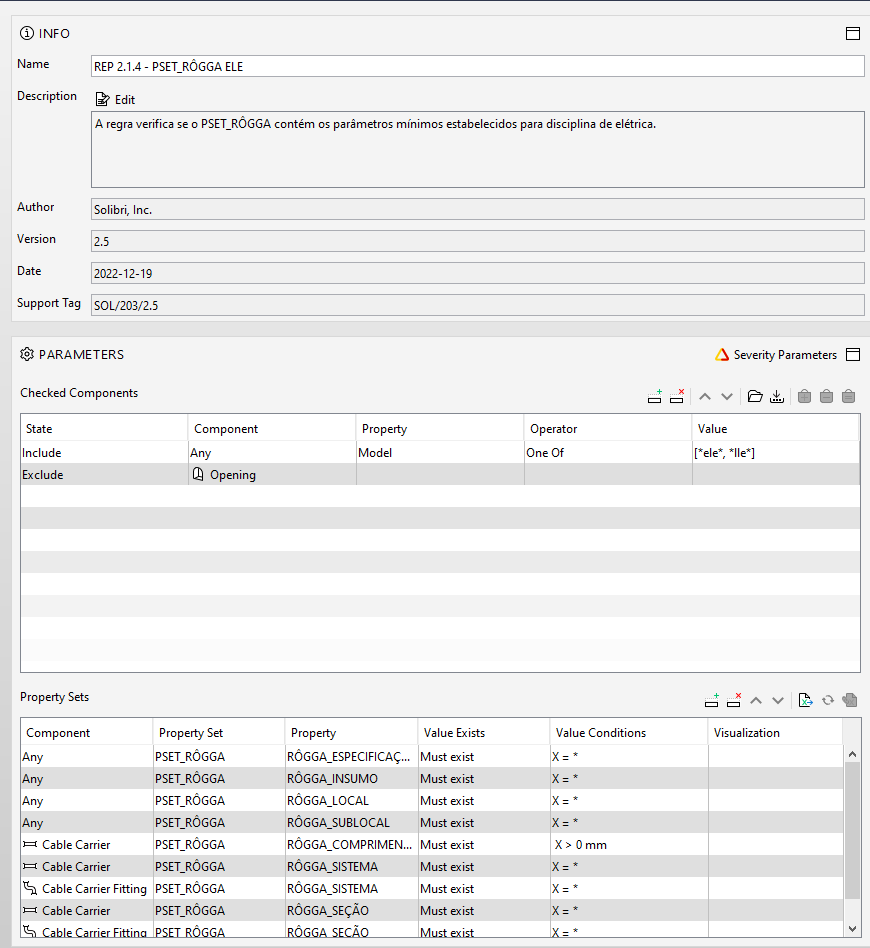Click Property Sets vertical scrollbar thumb
The width and height of the screenshot is (870, 948).
[x=852, y=831]
